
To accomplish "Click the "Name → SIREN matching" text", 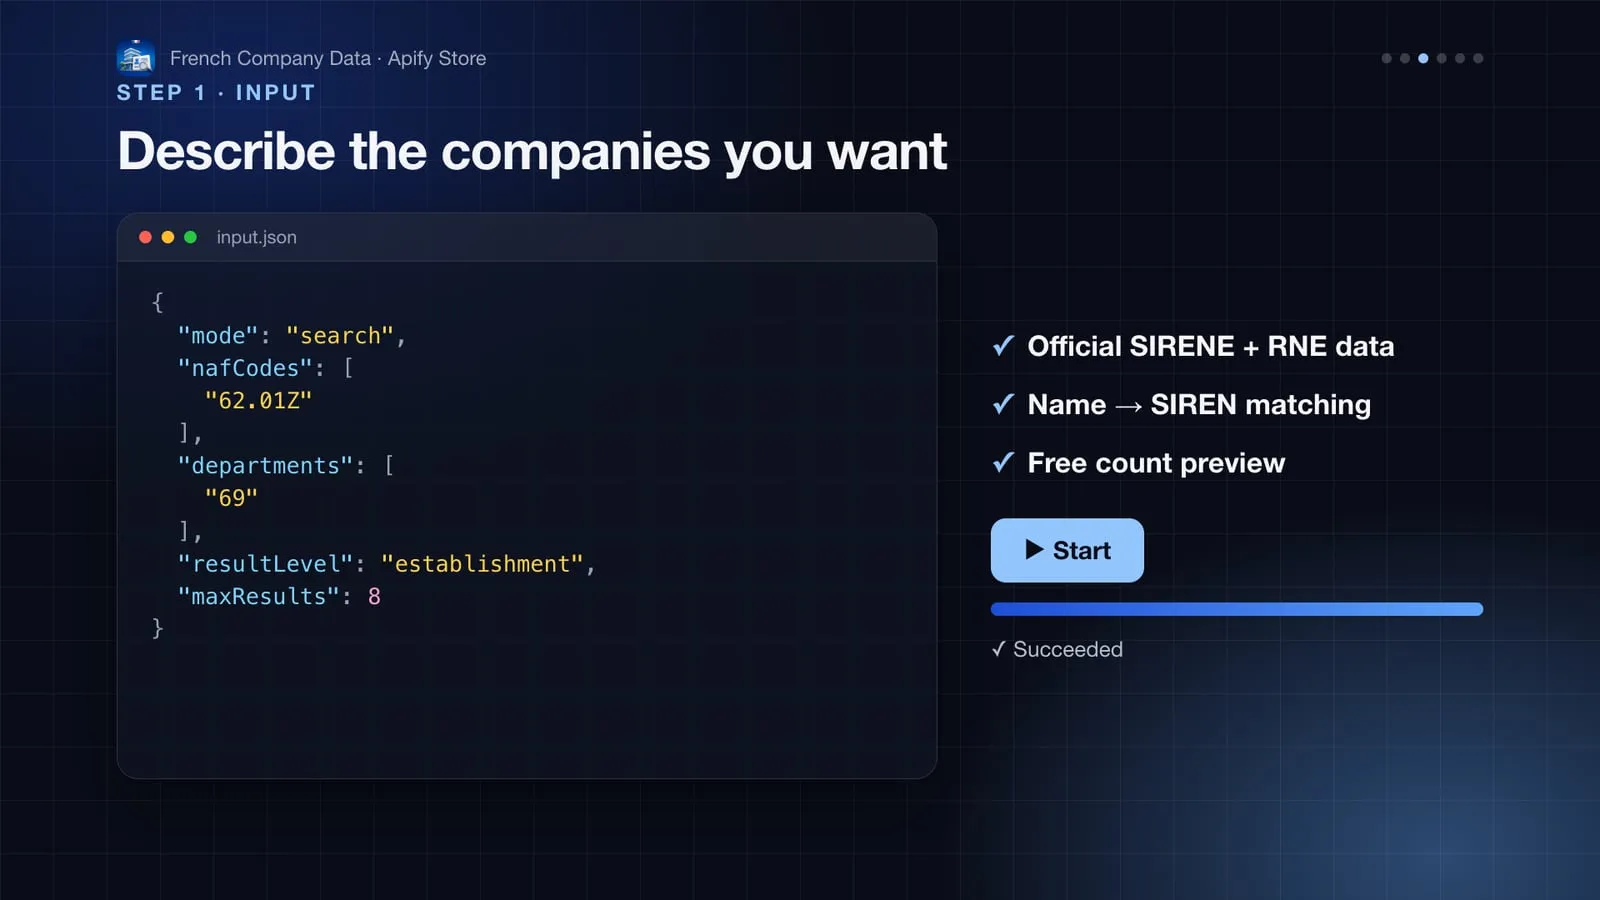I will pyautogui.click(x=1199, y=404).
